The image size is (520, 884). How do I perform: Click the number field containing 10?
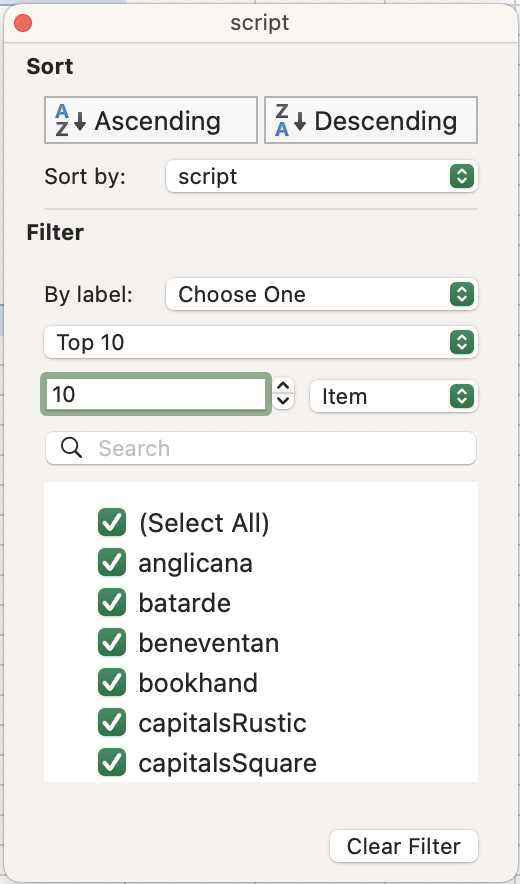coord(156,394)
